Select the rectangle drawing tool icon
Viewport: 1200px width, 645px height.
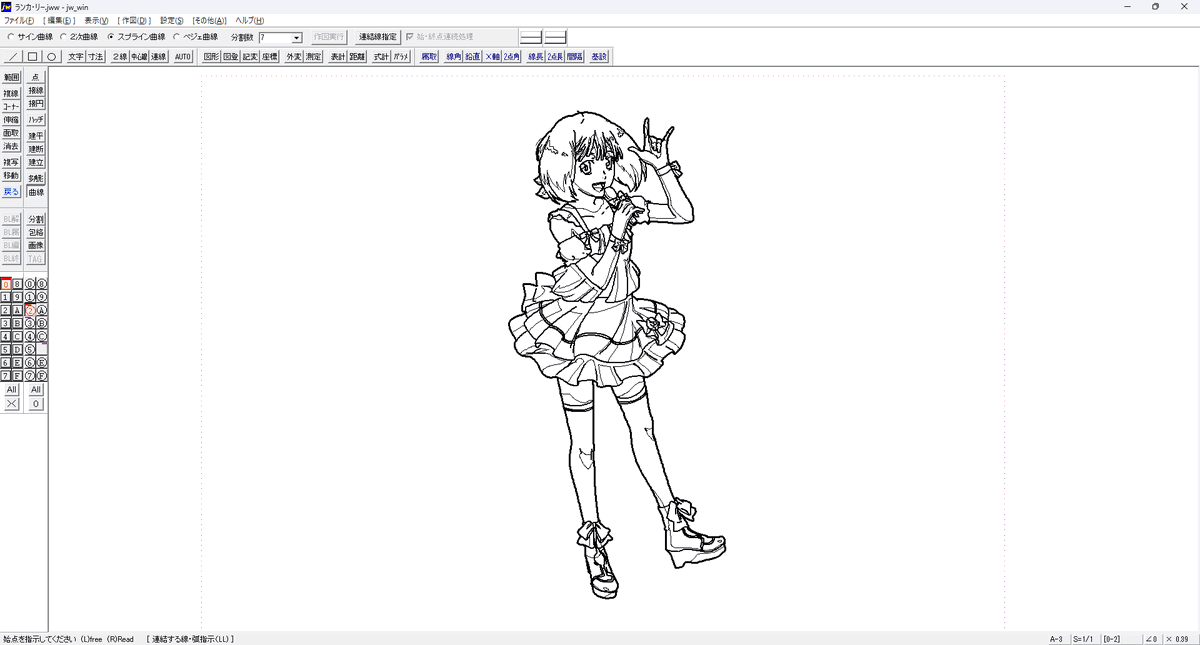tap(33, 57)
